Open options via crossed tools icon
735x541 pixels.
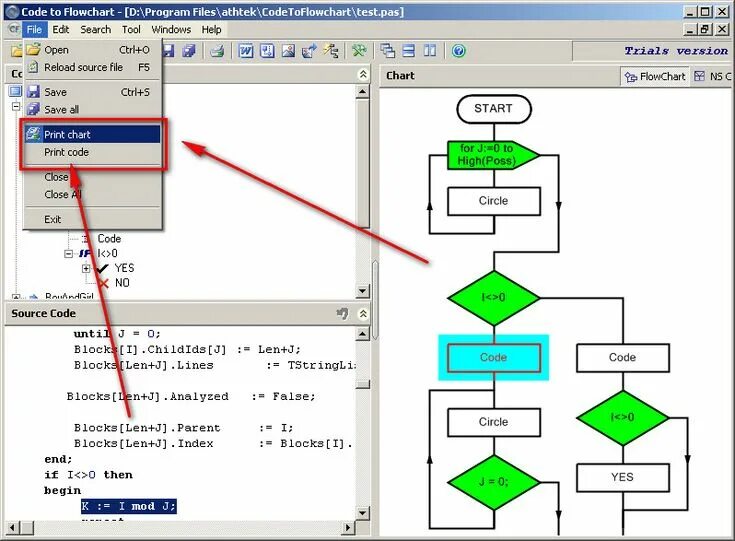pos(359,51)
